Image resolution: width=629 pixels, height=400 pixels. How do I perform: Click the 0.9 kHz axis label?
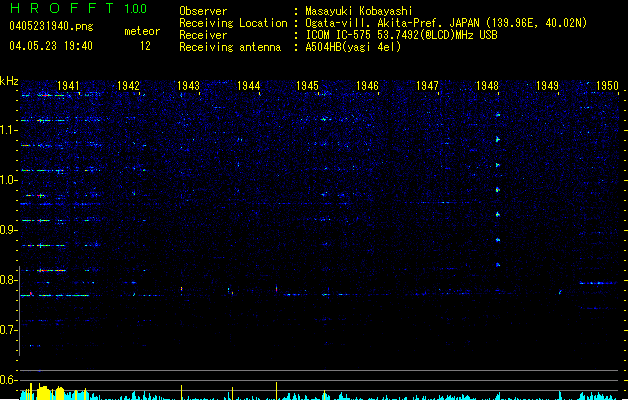click(x=9, y=230)
